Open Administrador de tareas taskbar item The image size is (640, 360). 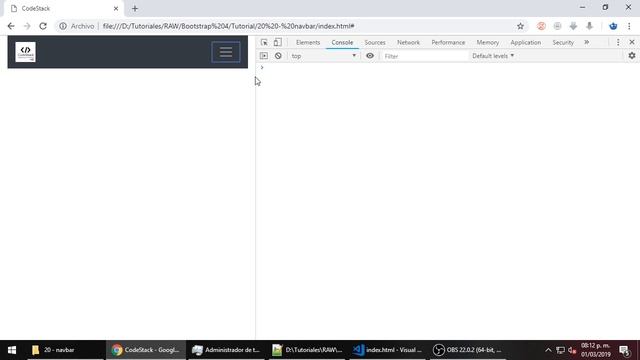pos(226,350)
